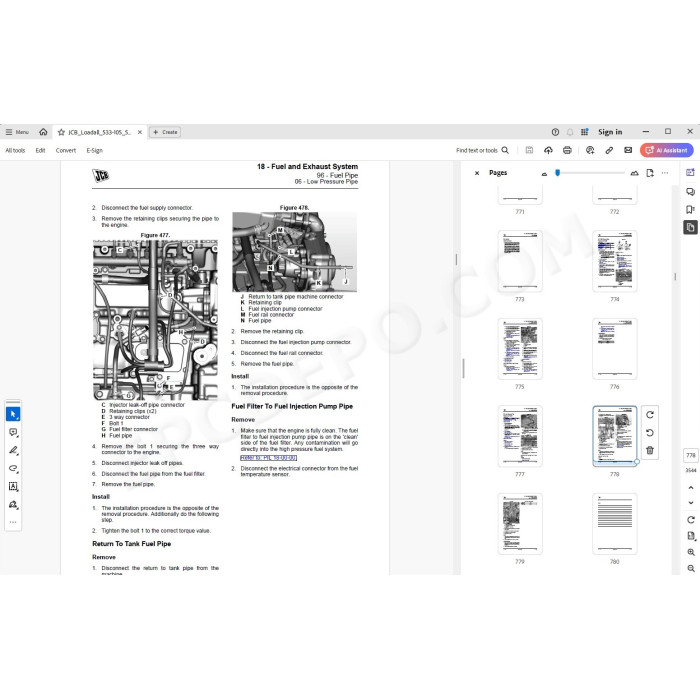Screen dimensions: 700x700
Task: Click the email envelope icon
Action: pyautogui.click(x=628, y=150)
